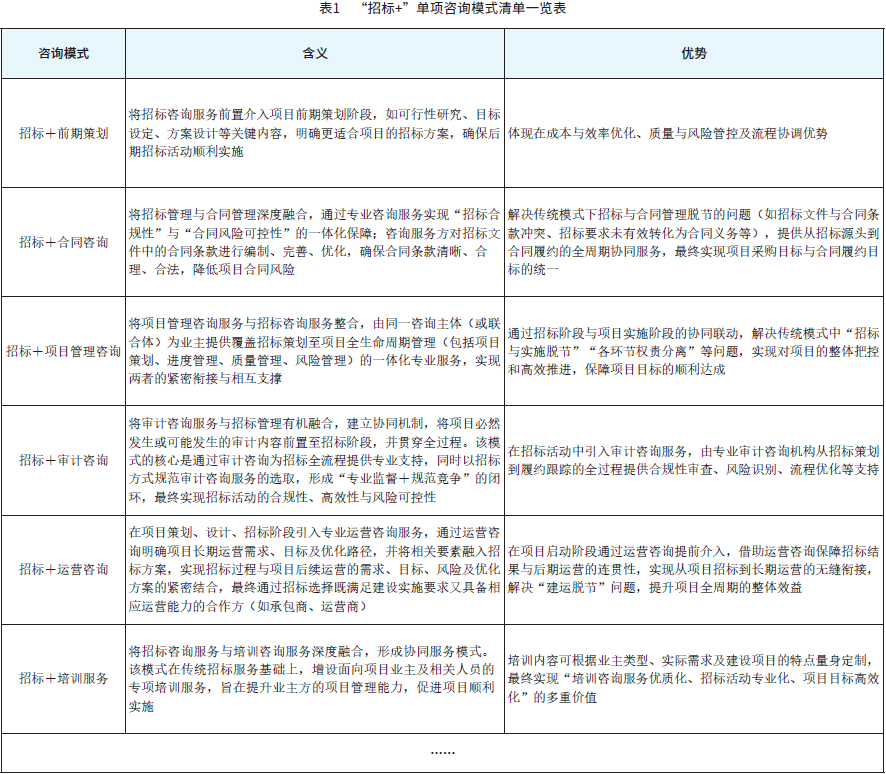Click the 优势 cell for 招标＋审计咨询
Screen dimensions: 886x774
[x=694, y=463]
